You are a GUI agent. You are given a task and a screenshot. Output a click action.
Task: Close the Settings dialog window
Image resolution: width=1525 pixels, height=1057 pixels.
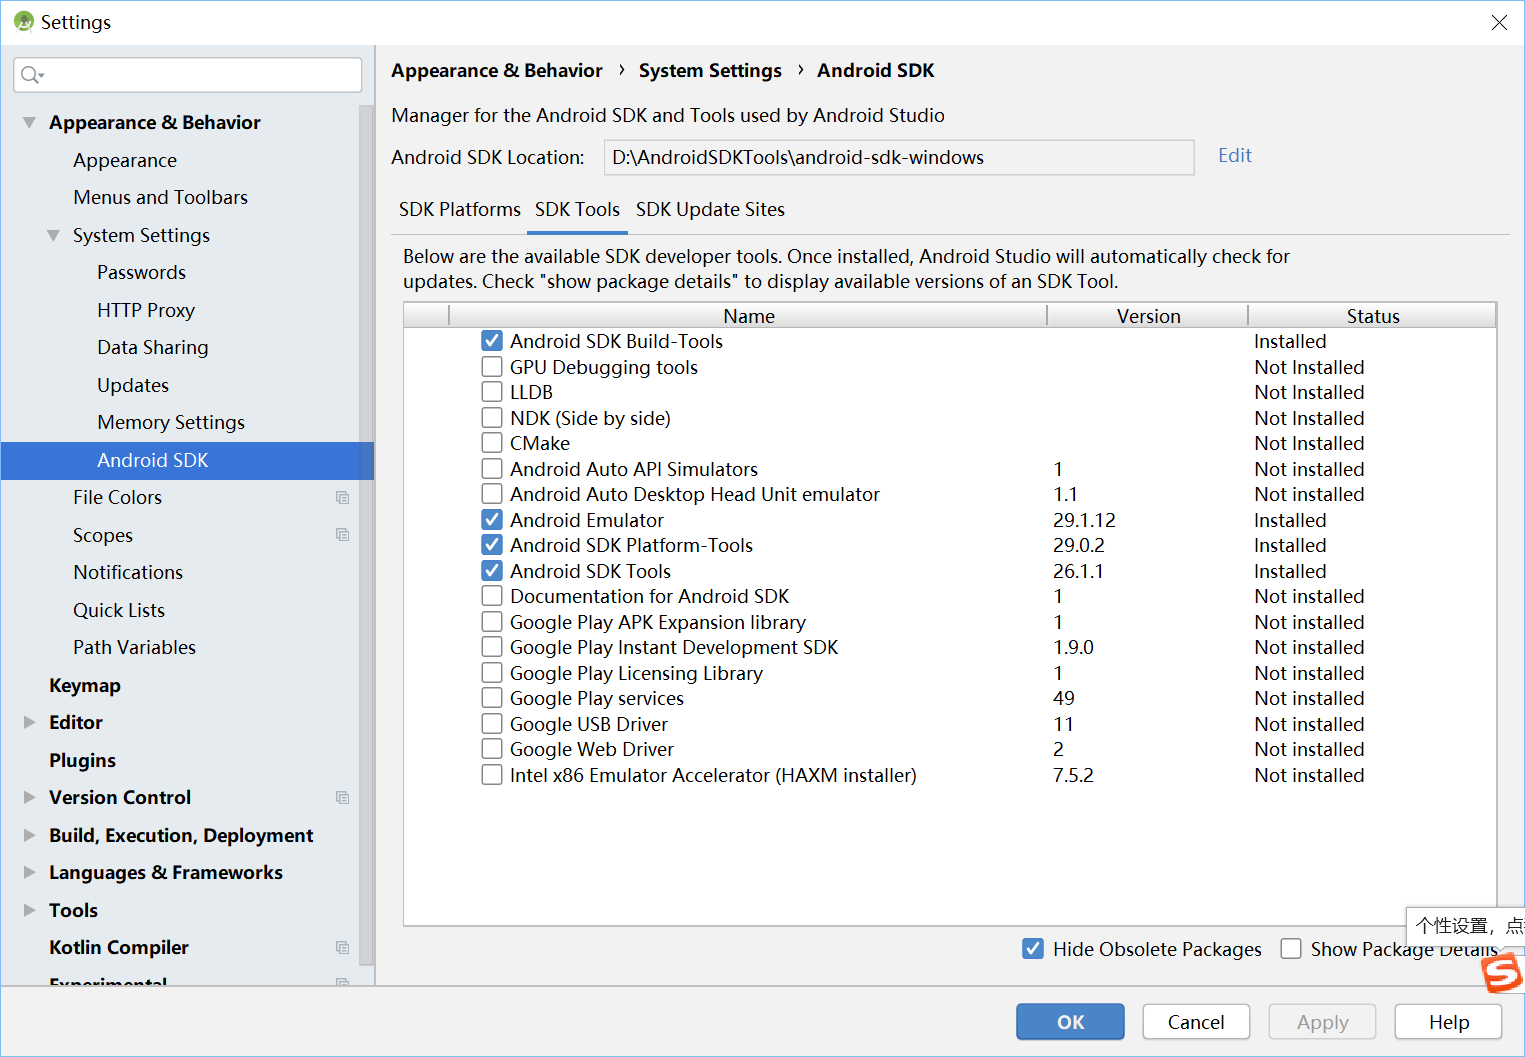[x=1498, y=22]
